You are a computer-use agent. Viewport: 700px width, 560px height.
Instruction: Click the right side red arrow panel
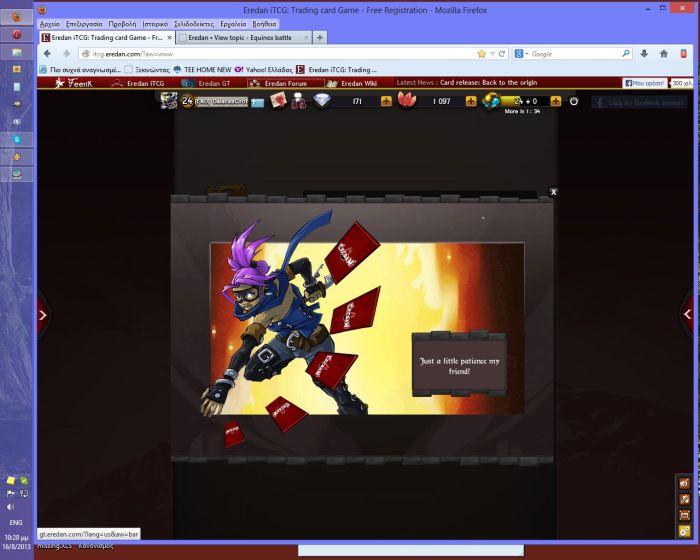[x=687, y=314]
